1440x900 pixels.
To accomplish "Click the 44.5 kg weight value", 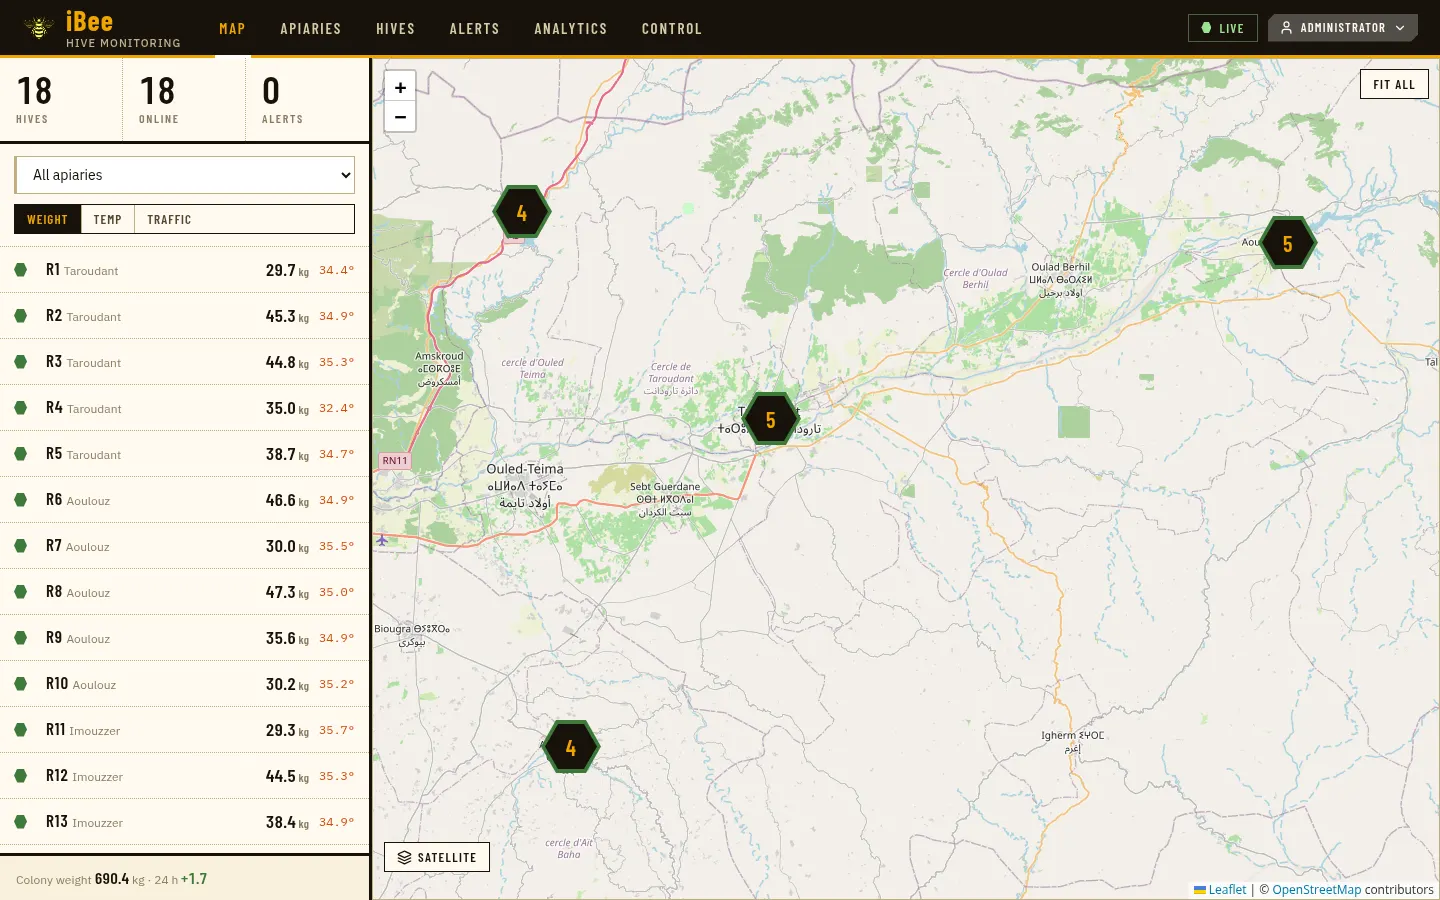I will 287,776.
